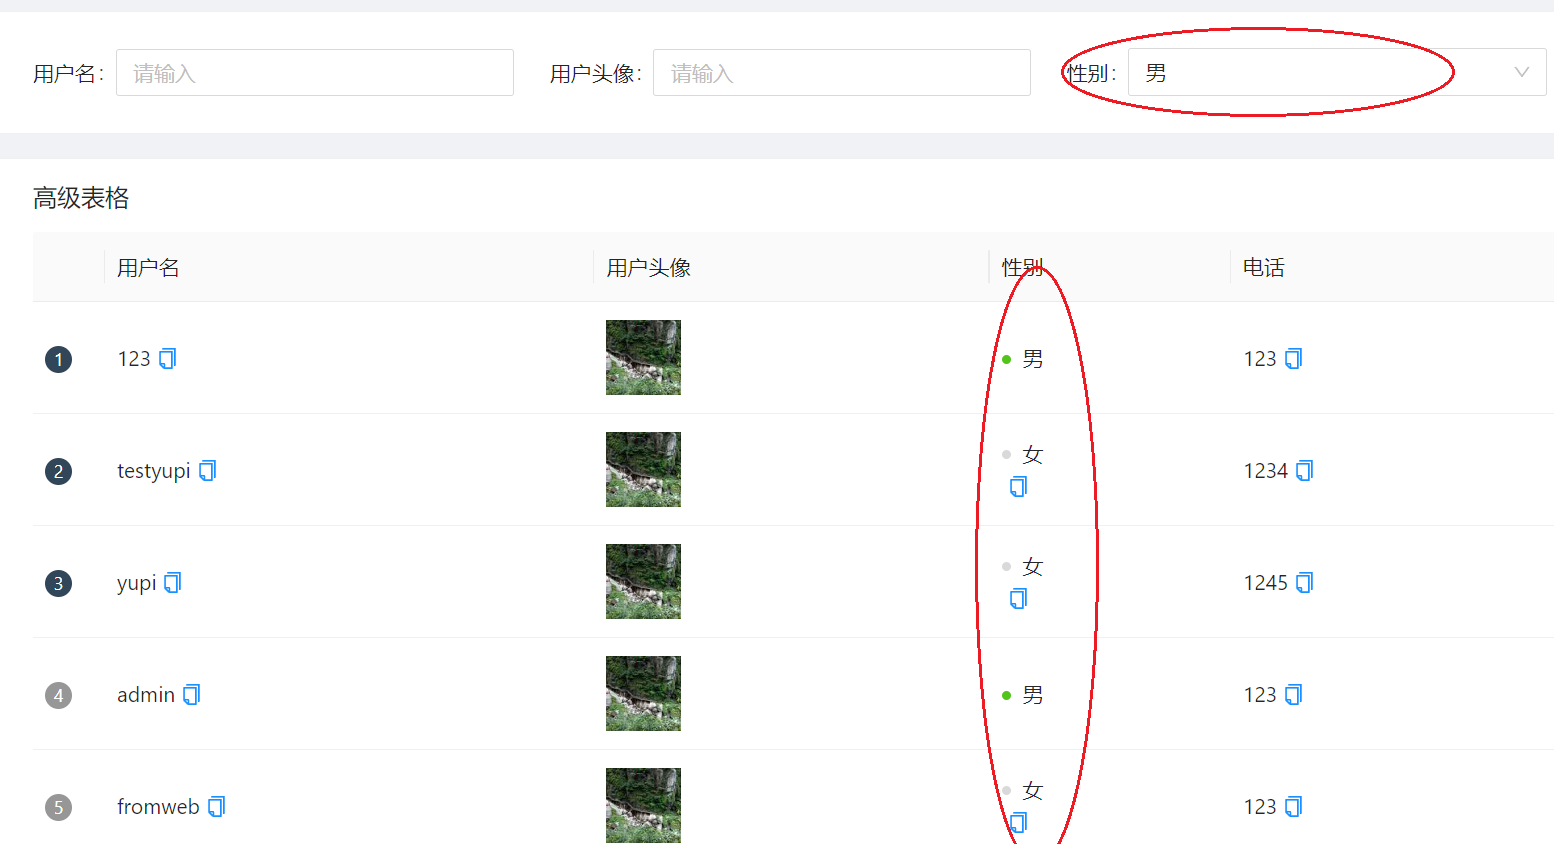Click the 用户头像 column header
This screenshot has height=844, width=1554.
(648, 267)
